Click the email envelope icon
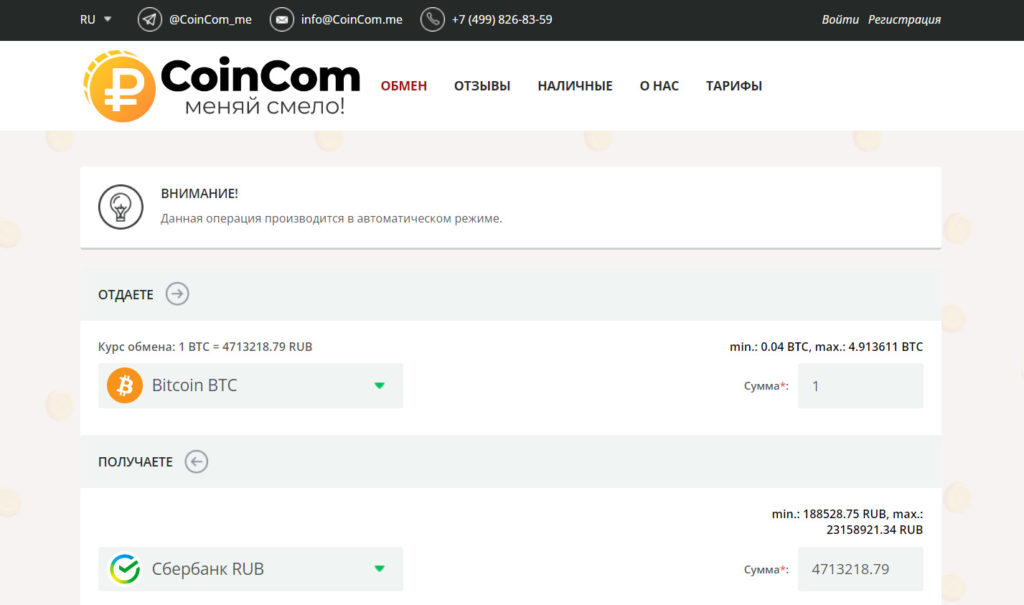1024x605 pixels. pyautogui.click(x=281, y=20)
